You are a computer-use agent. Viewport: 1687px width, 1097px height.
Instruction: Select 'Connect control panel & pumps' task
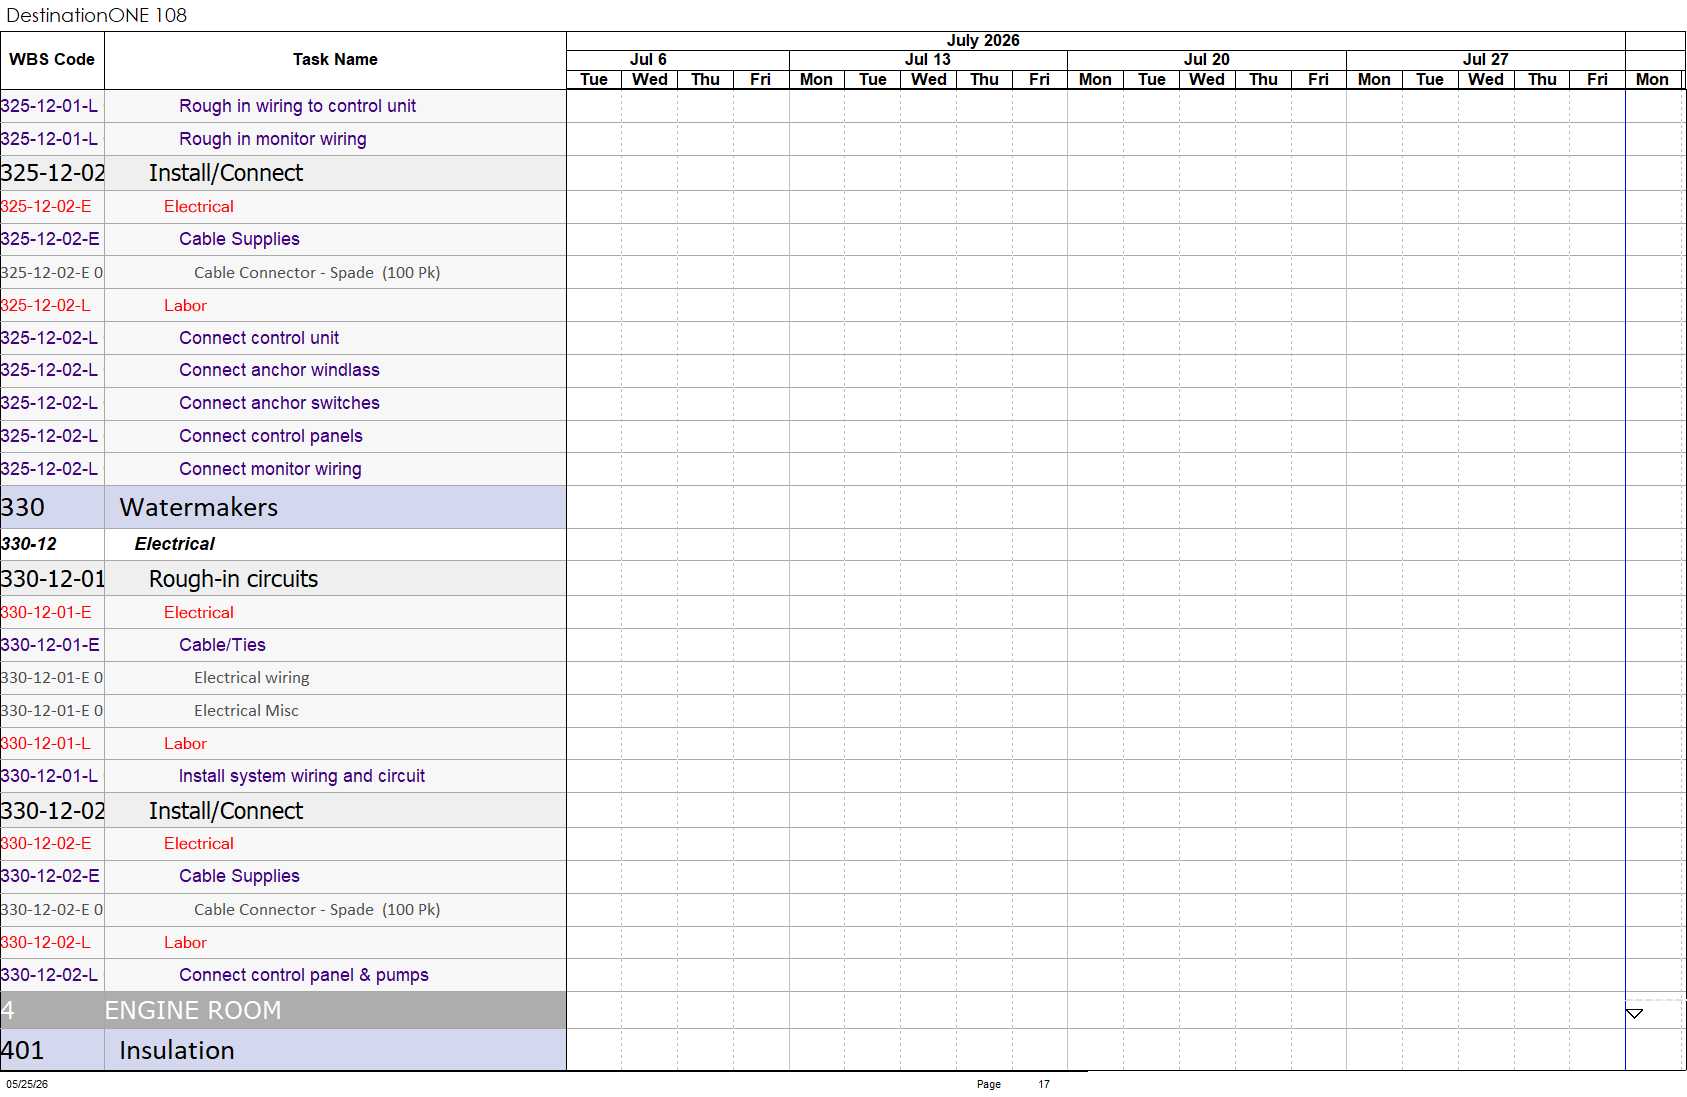pyautogui.click(x=283, y=975)
